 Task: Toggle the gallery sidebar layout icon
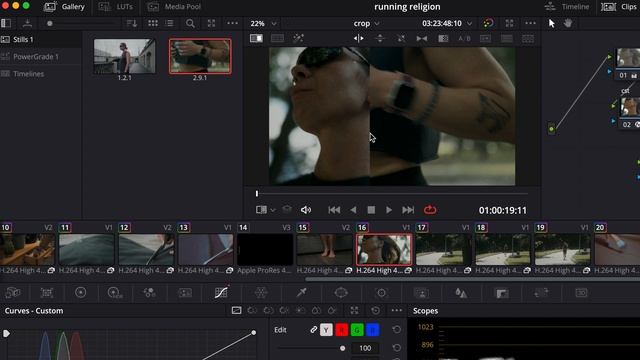pyautogui.click(x=6, y=23)
